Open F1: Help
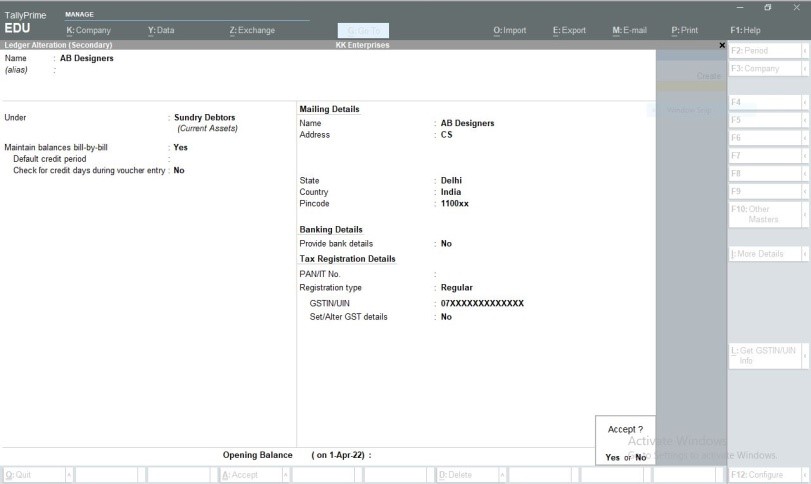 [x=745, y=31]
